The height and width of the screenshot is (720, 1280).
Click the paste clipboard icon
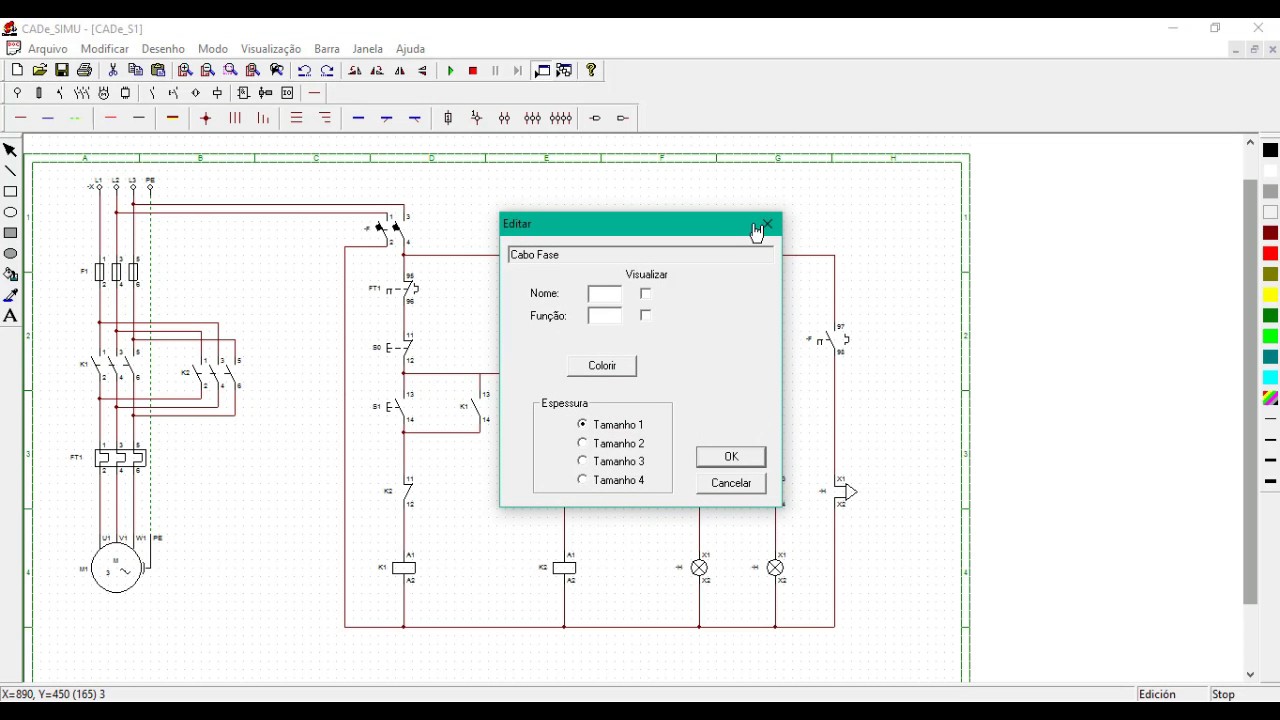158,70
